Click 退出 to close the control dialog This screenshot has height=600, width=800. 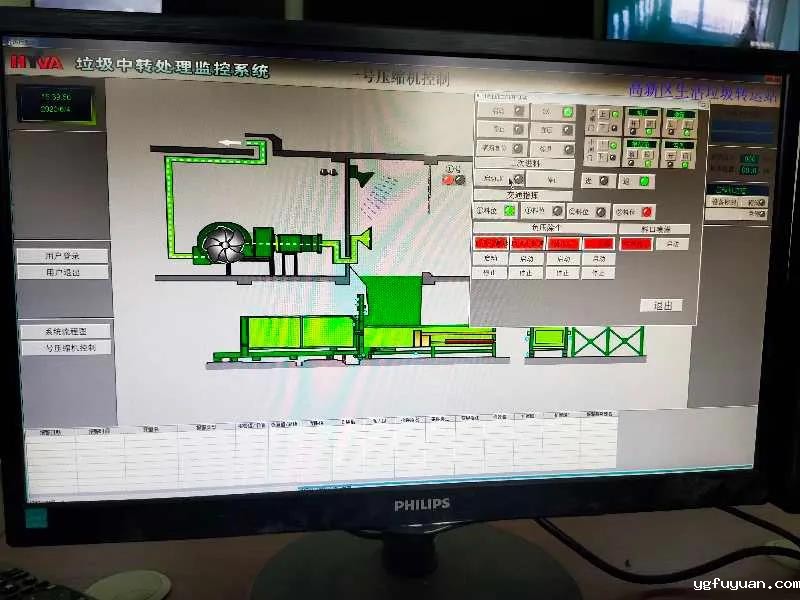662,305
